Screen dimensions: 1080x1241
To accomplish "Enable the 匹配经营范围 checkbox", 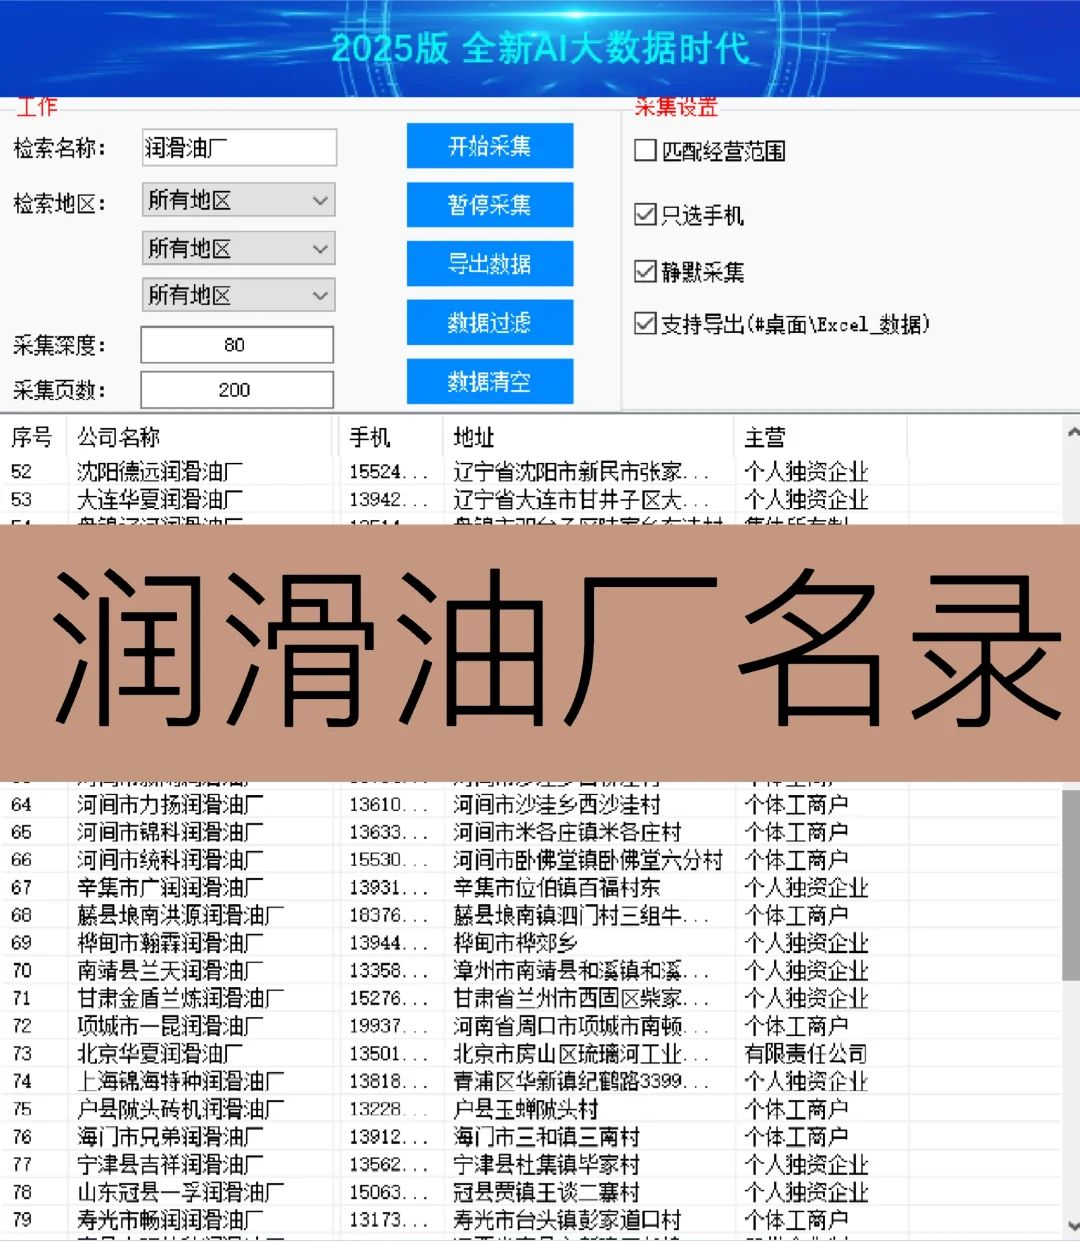I will 645,150.
